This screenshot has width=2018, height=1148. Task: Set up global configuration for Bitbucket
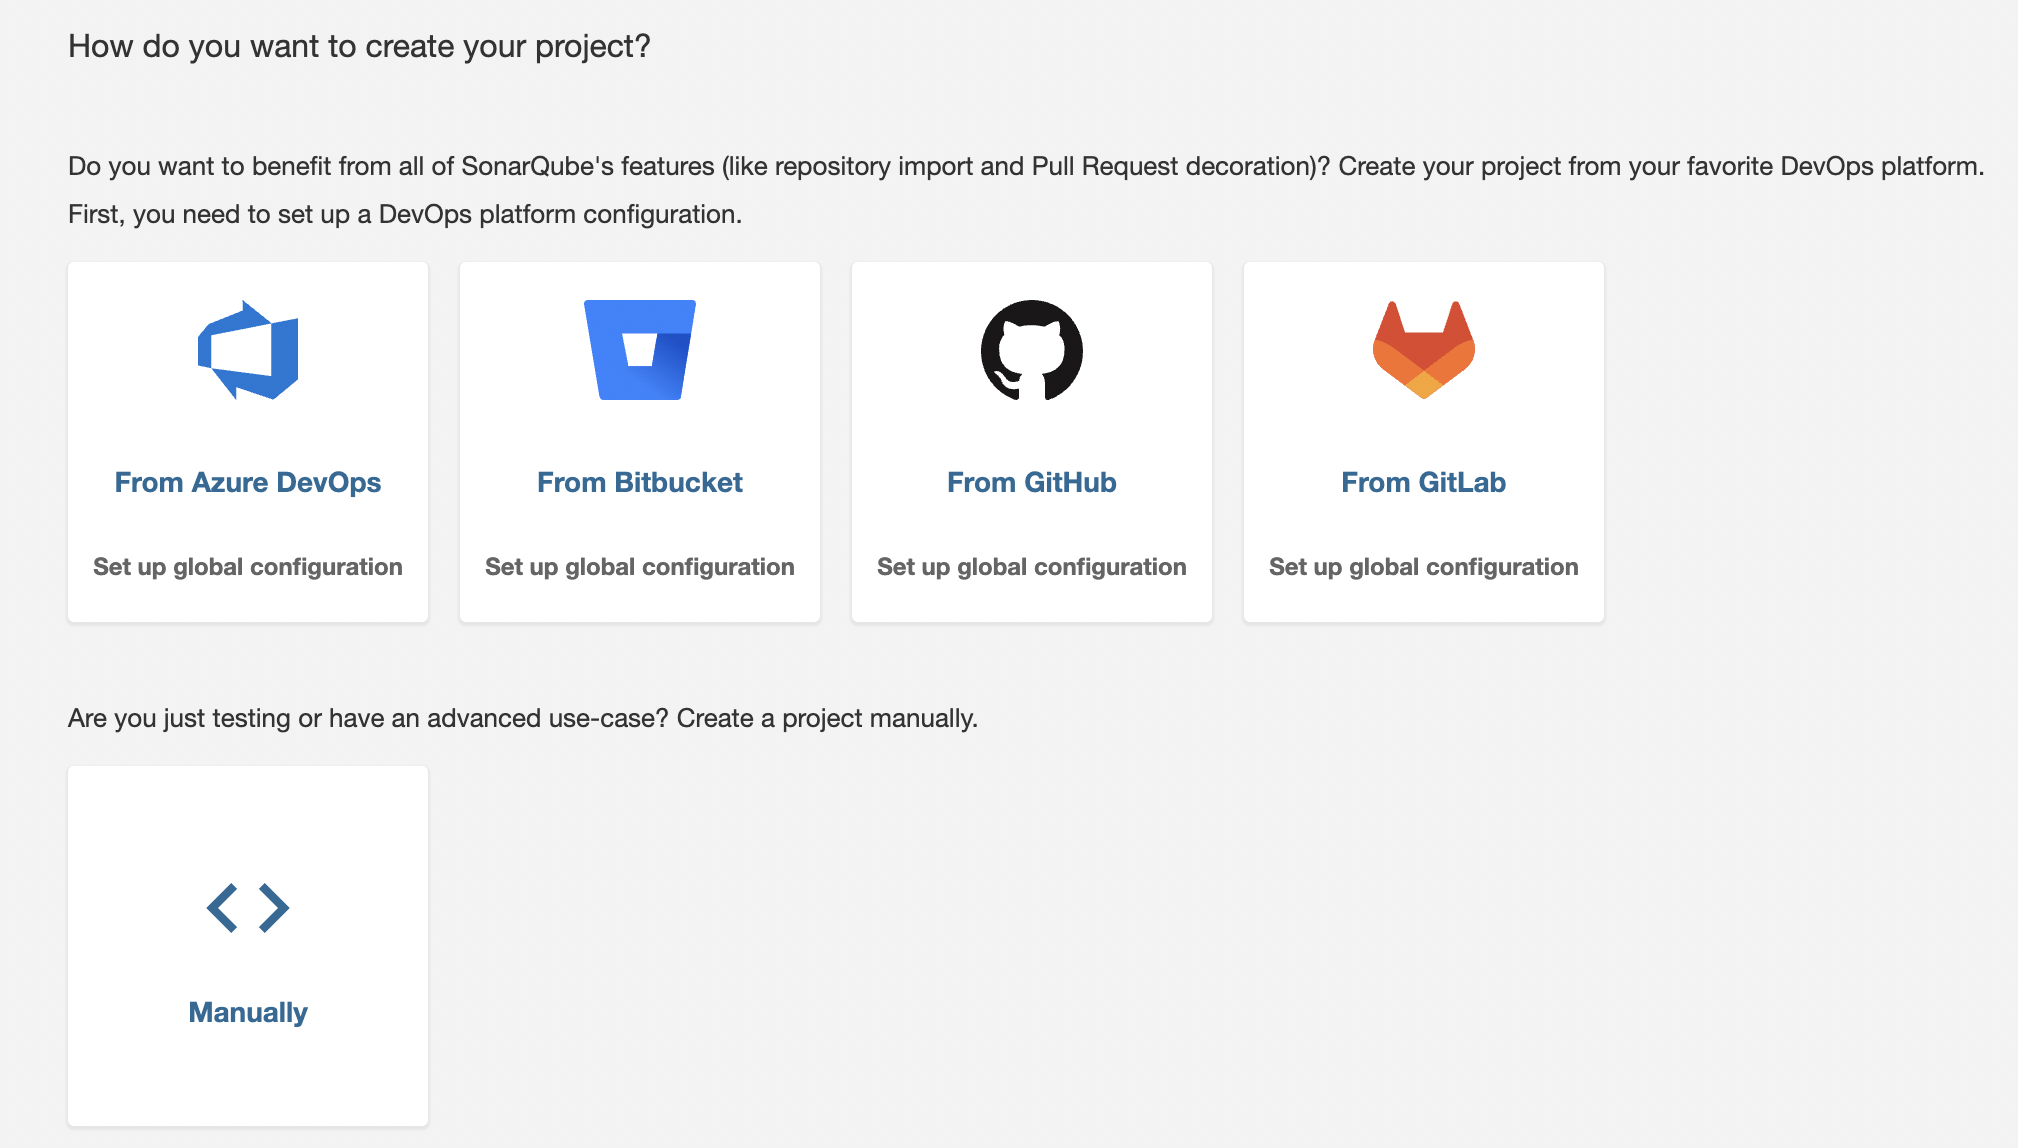(640, 567)
